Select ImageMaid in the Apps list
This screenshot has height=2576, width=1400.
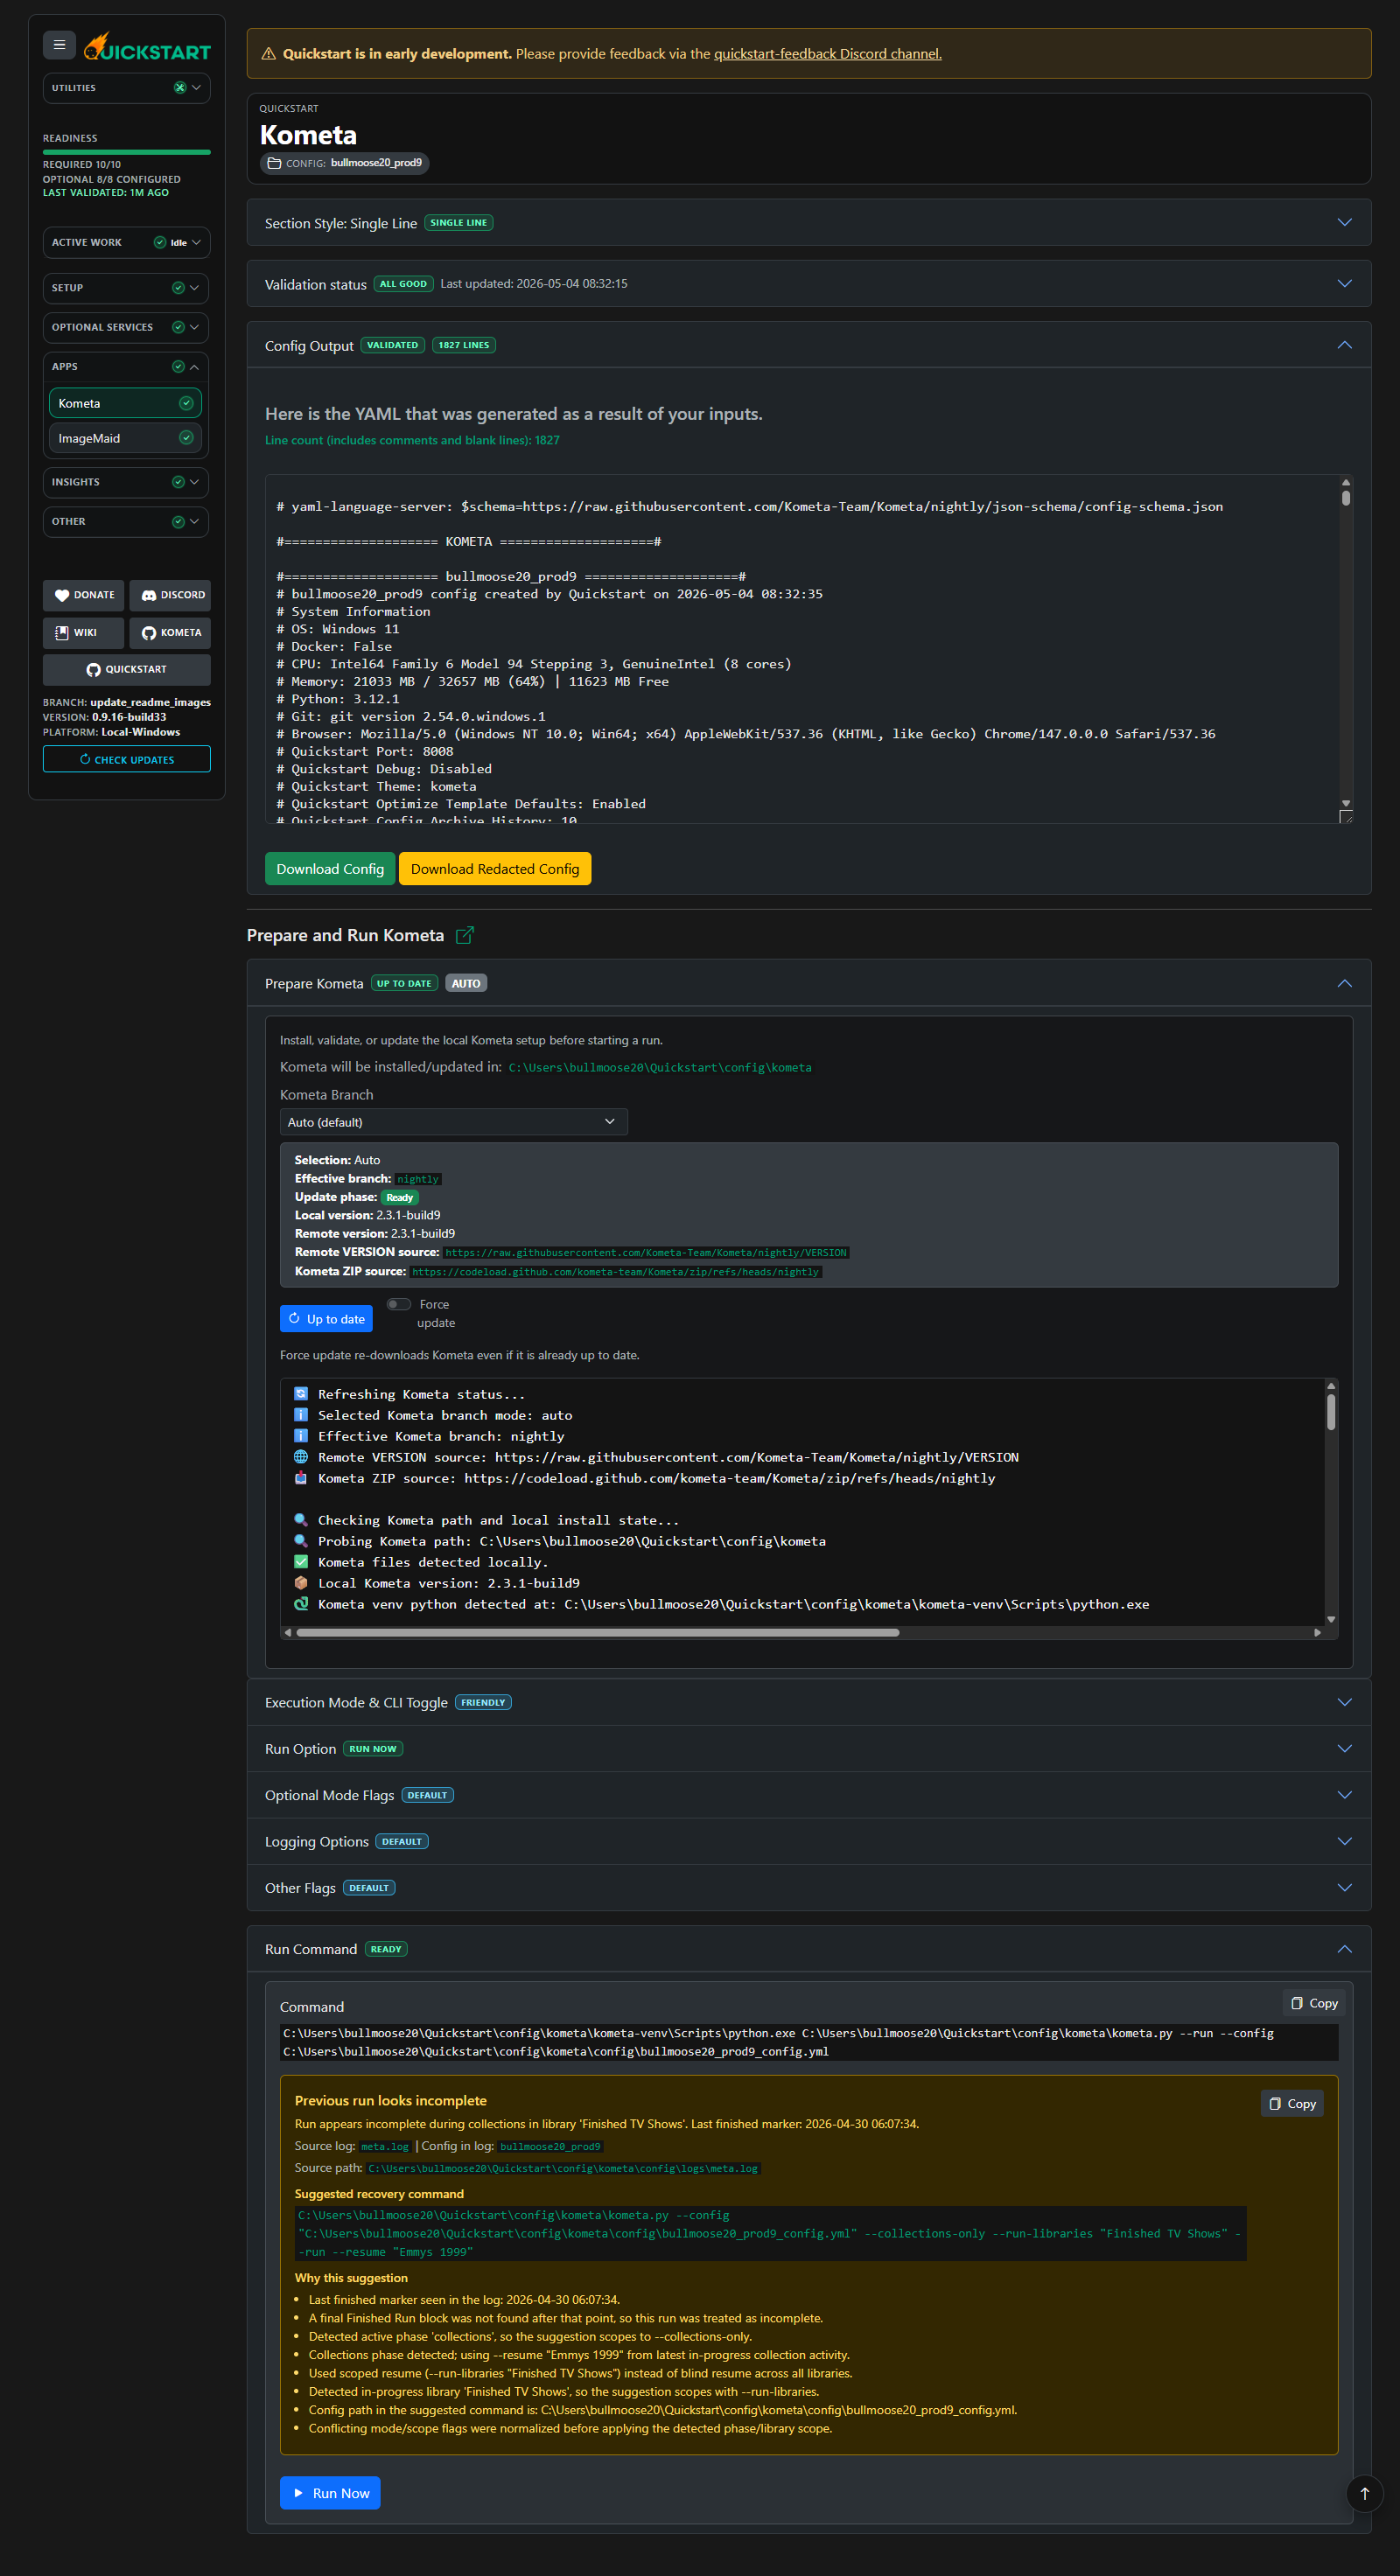click(125, 438)
